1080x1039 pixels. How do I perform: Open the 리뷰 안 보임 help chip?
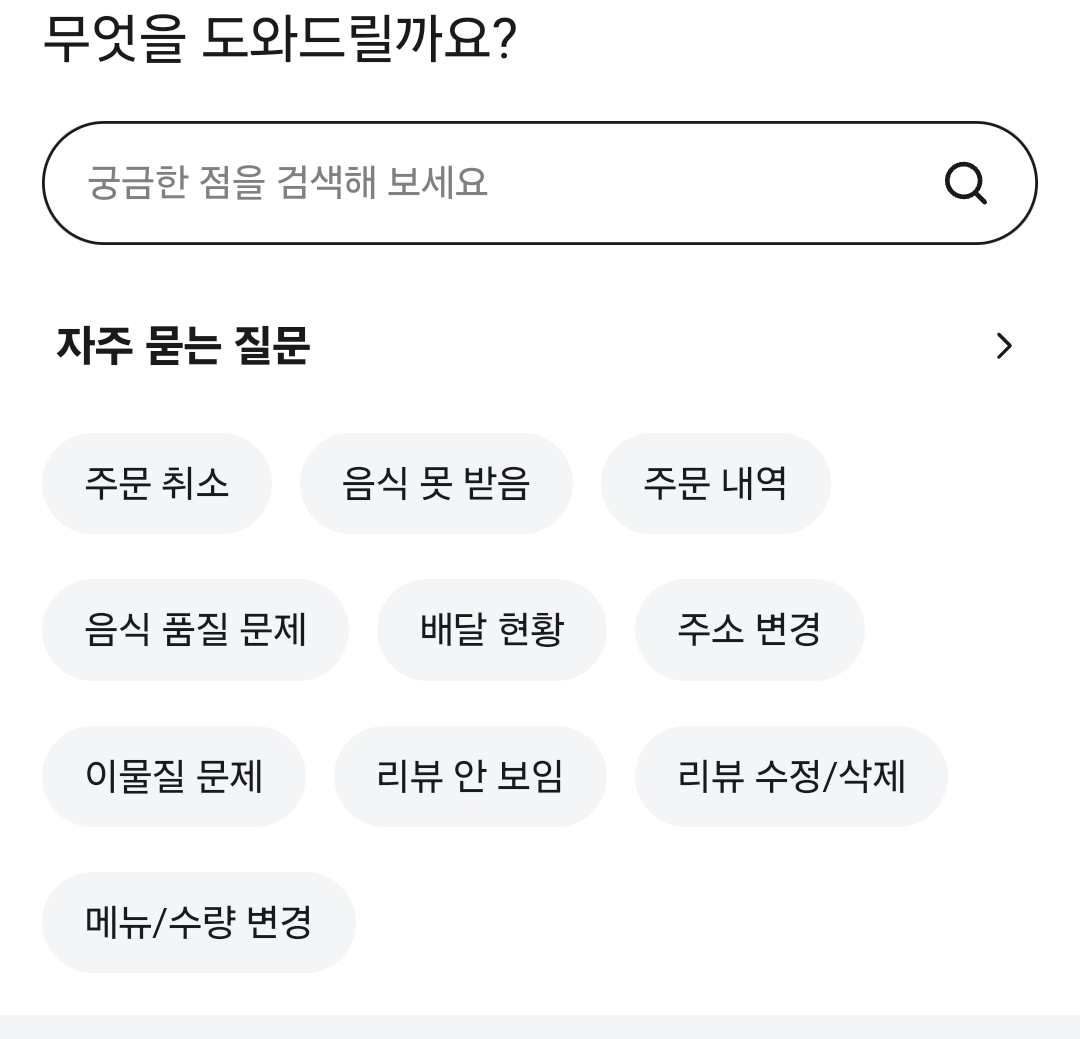pyautogui.click(x=471, y=776)
